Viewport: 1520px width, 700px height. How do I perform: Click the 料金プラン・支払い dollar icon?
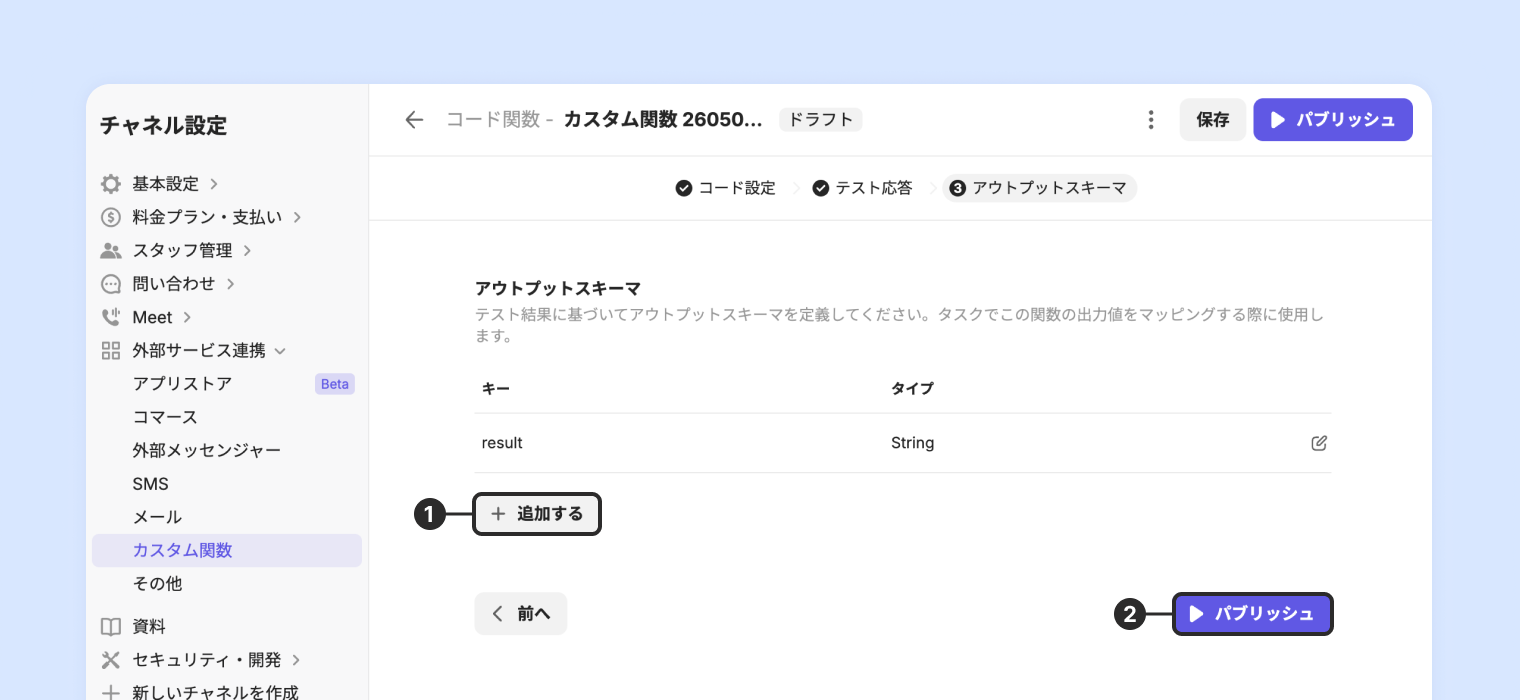[x=111, y=217]
